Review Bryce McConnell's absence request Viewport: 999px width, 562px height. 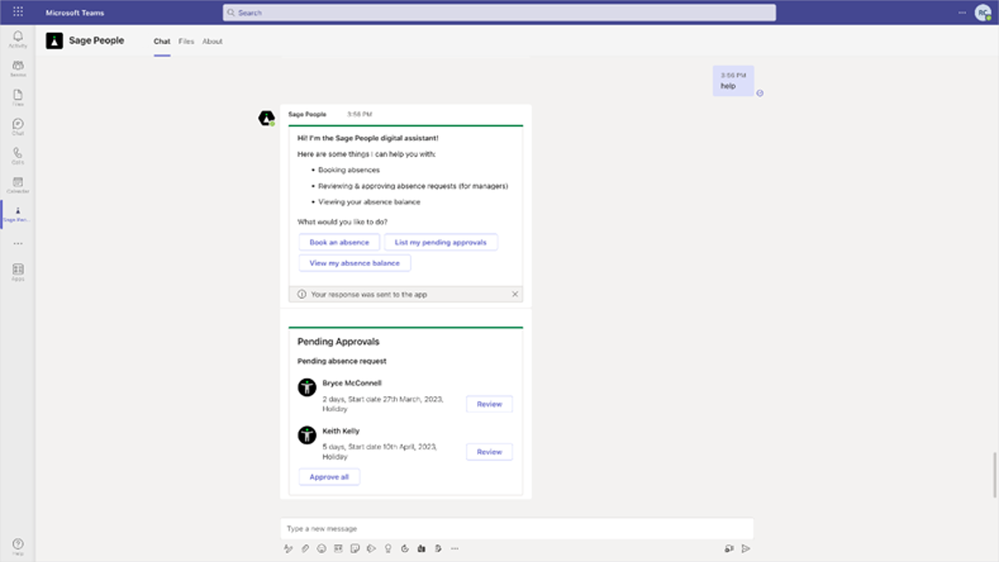(x=489, y=404)
